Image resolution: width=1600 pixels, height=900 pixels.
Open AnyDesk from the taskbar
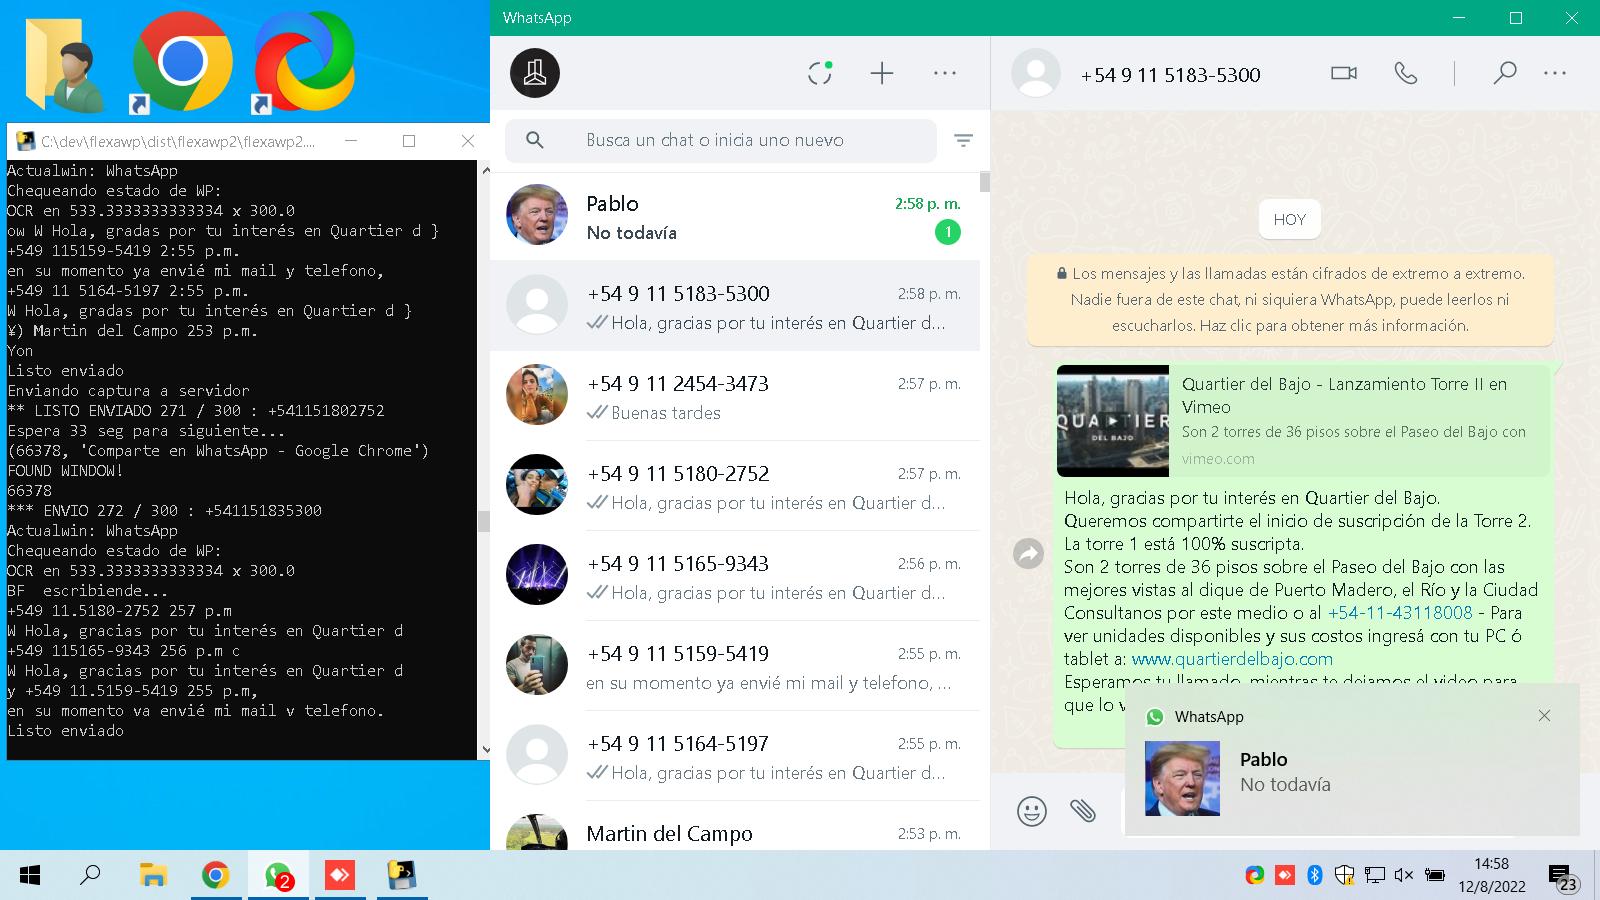point(340,876)
